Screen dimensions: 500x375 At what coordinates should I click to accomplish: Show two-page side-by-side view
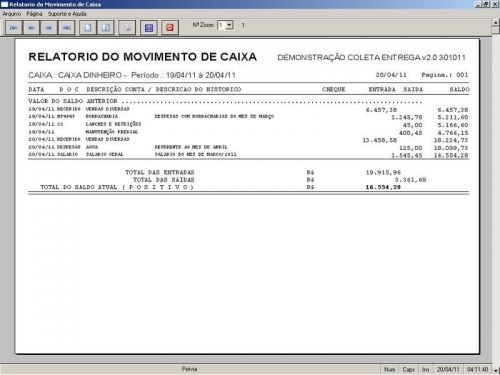pyautogui.click(x=106, y=28)
